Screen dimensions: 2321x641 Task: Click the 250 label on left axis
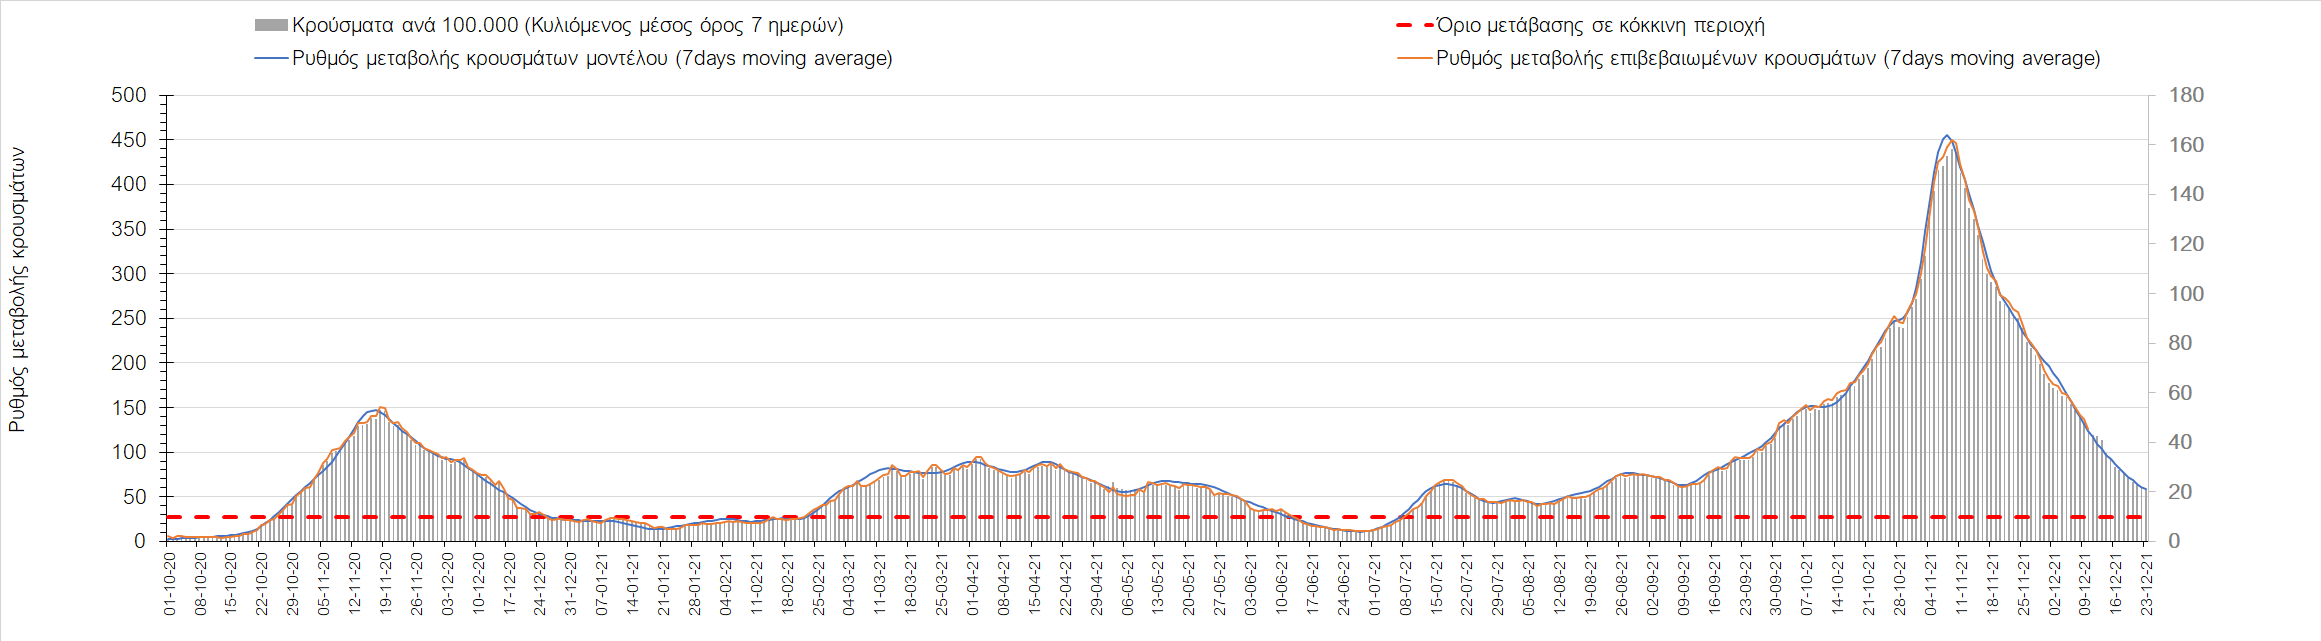coord(128,318)
